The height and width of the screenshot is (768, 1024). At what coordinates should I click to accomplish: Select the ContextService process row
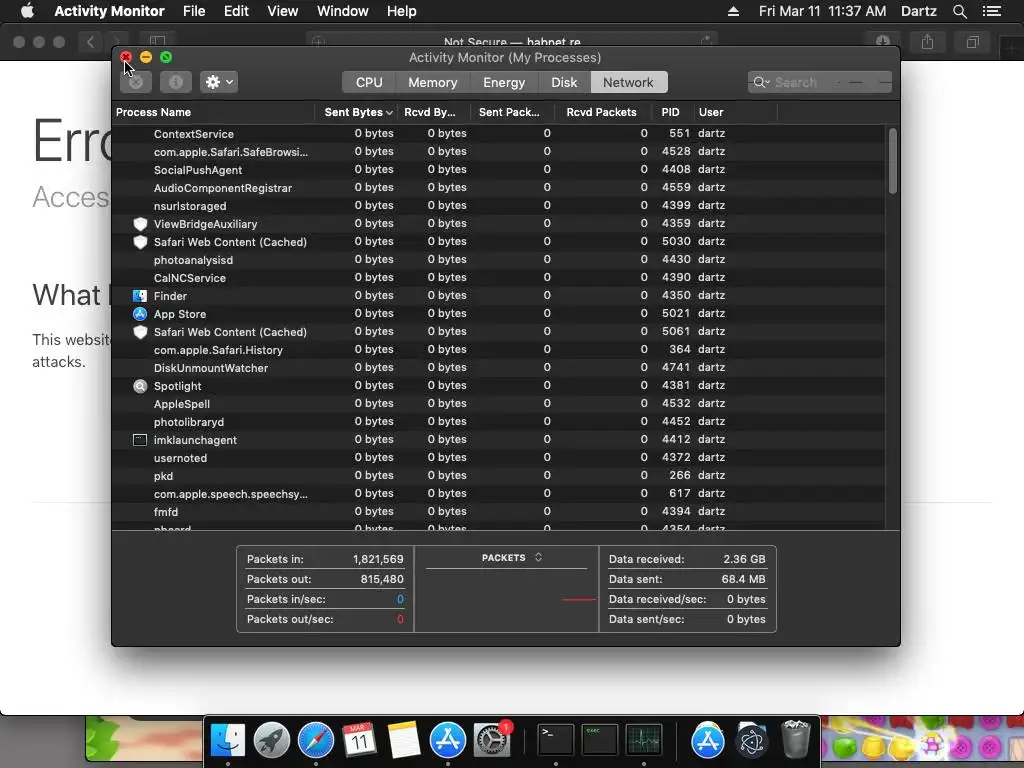499,133
